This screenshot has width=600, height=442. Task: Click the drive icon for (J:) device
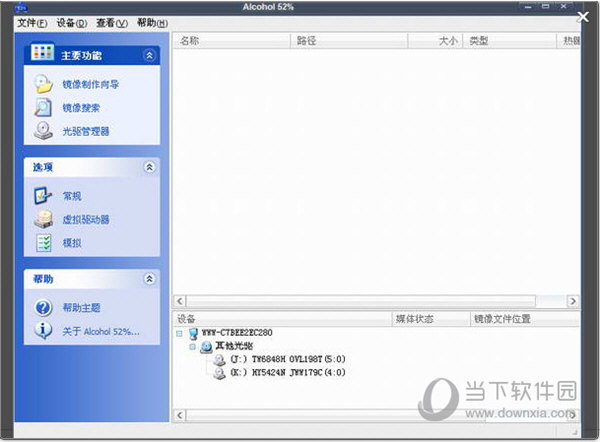219,360
